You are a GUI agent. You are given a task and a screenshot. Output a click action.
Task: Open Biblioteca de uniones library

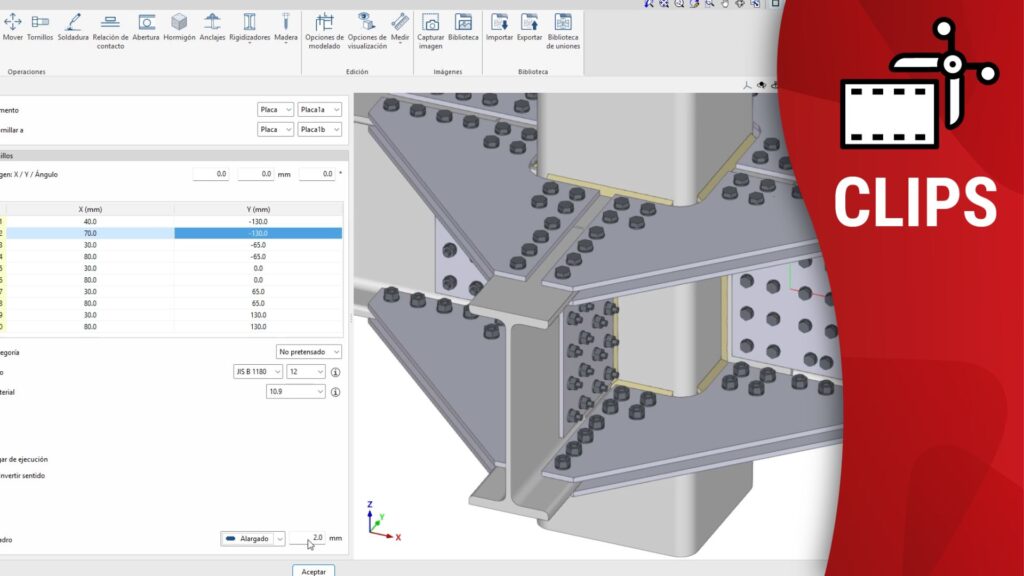tap(562, 31)
